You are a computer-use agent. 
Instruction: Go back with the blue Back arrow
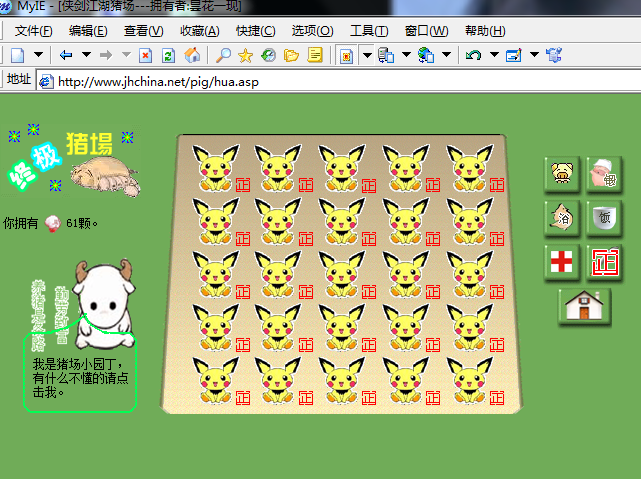(66, 55)
